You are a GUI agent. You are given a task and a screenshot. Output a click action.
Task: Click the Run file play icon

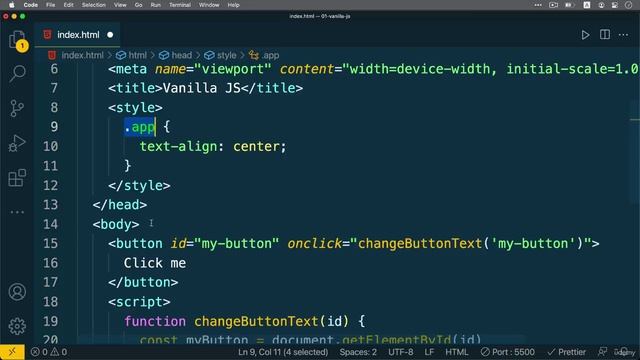585,35
